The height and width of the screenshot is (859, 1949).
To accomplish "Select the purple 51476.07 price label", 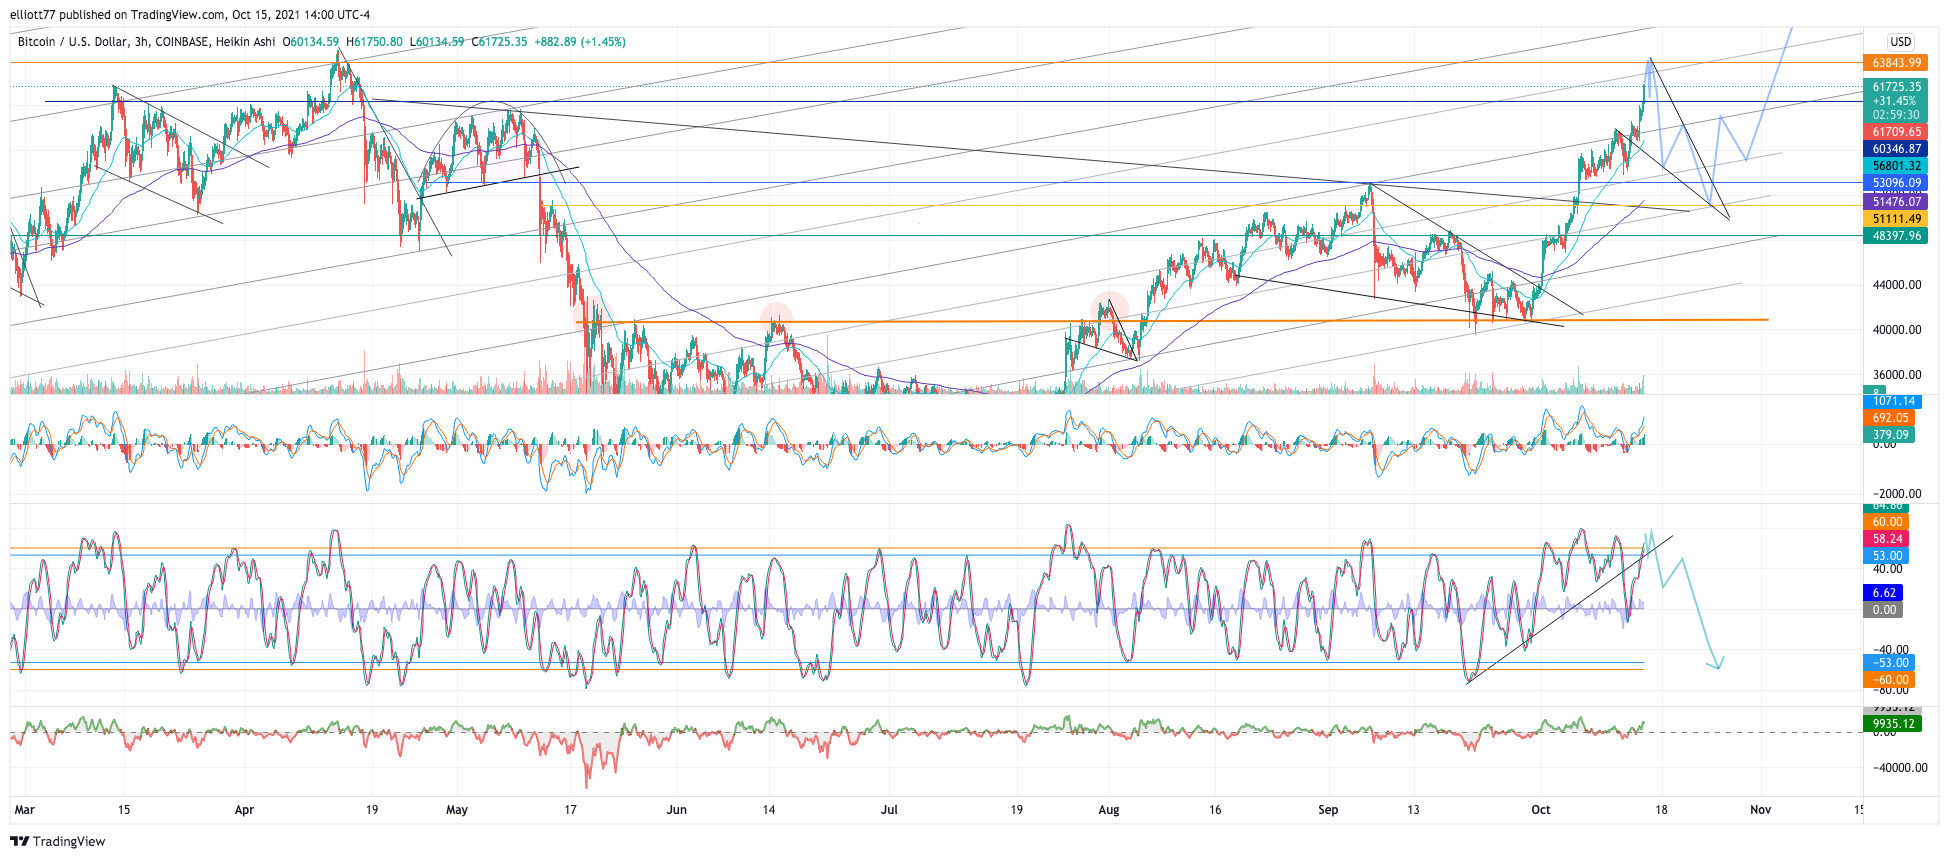I will pyautogui.click(x=1896, y=202).
